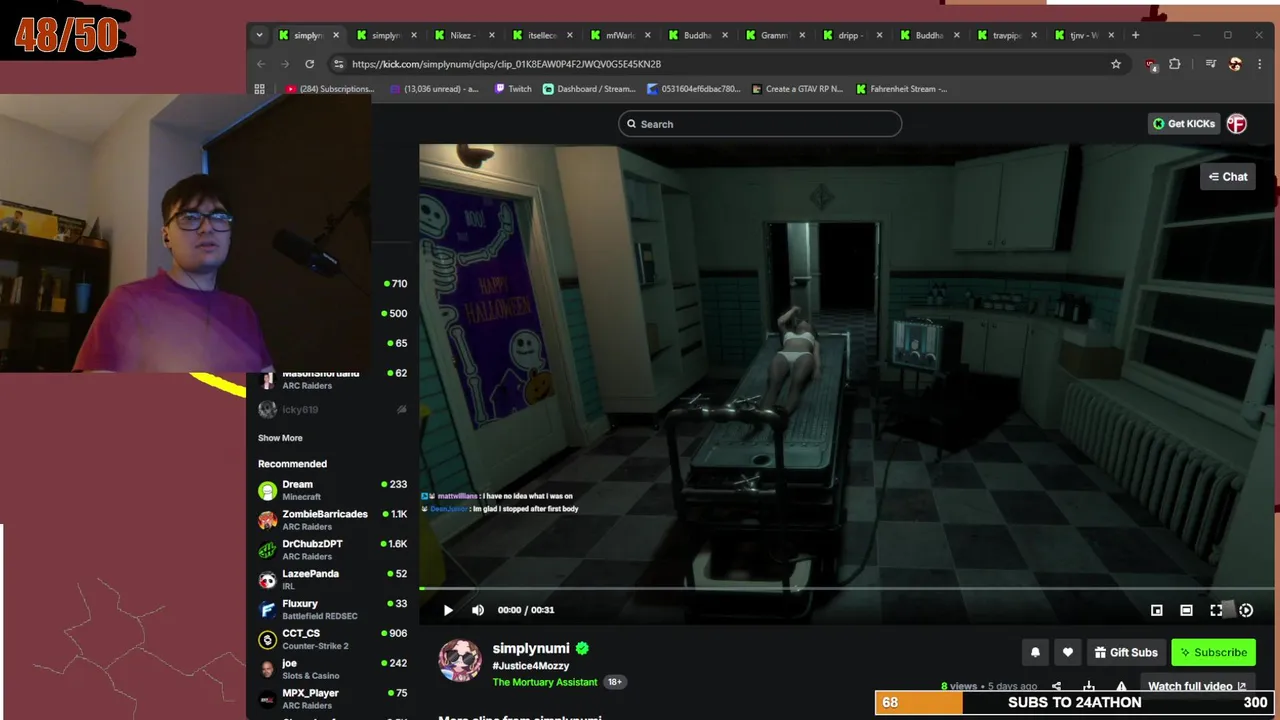Report the clip warning icon
1280x720 pixels.
pyautogui.click(x=1121, y=687)
